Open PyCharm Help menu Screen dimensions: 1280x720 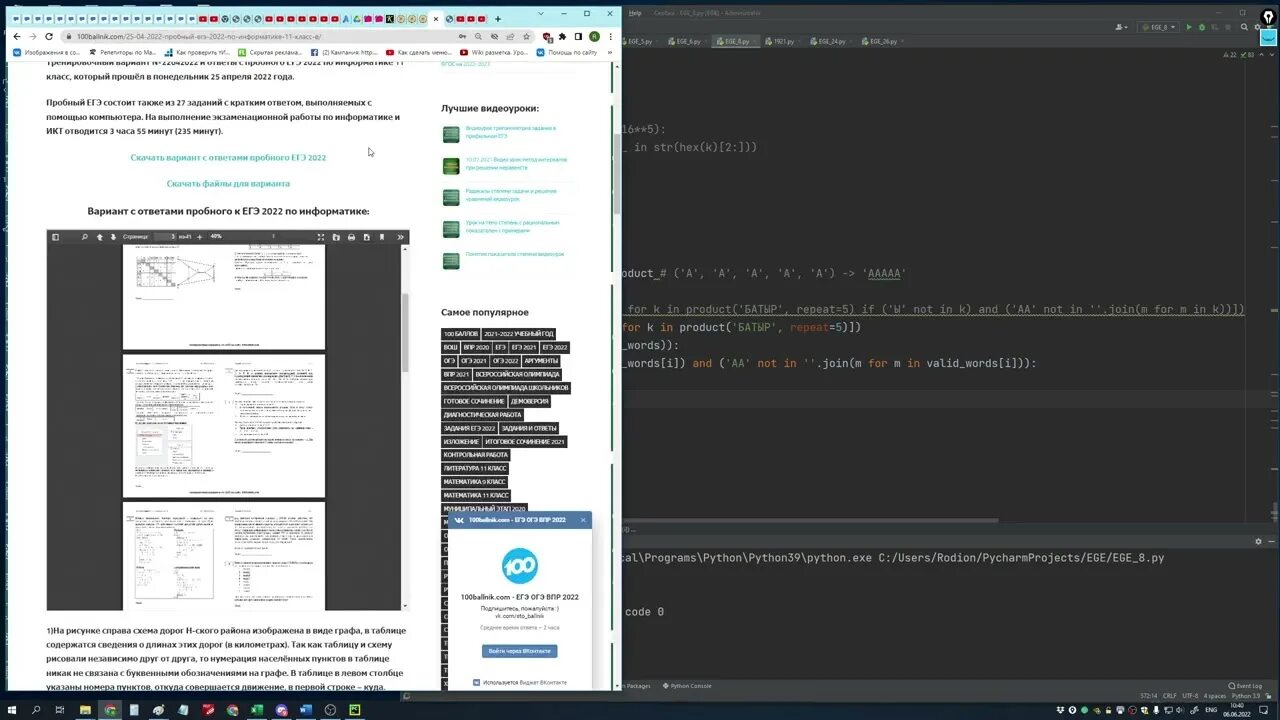tap(635, 13)
